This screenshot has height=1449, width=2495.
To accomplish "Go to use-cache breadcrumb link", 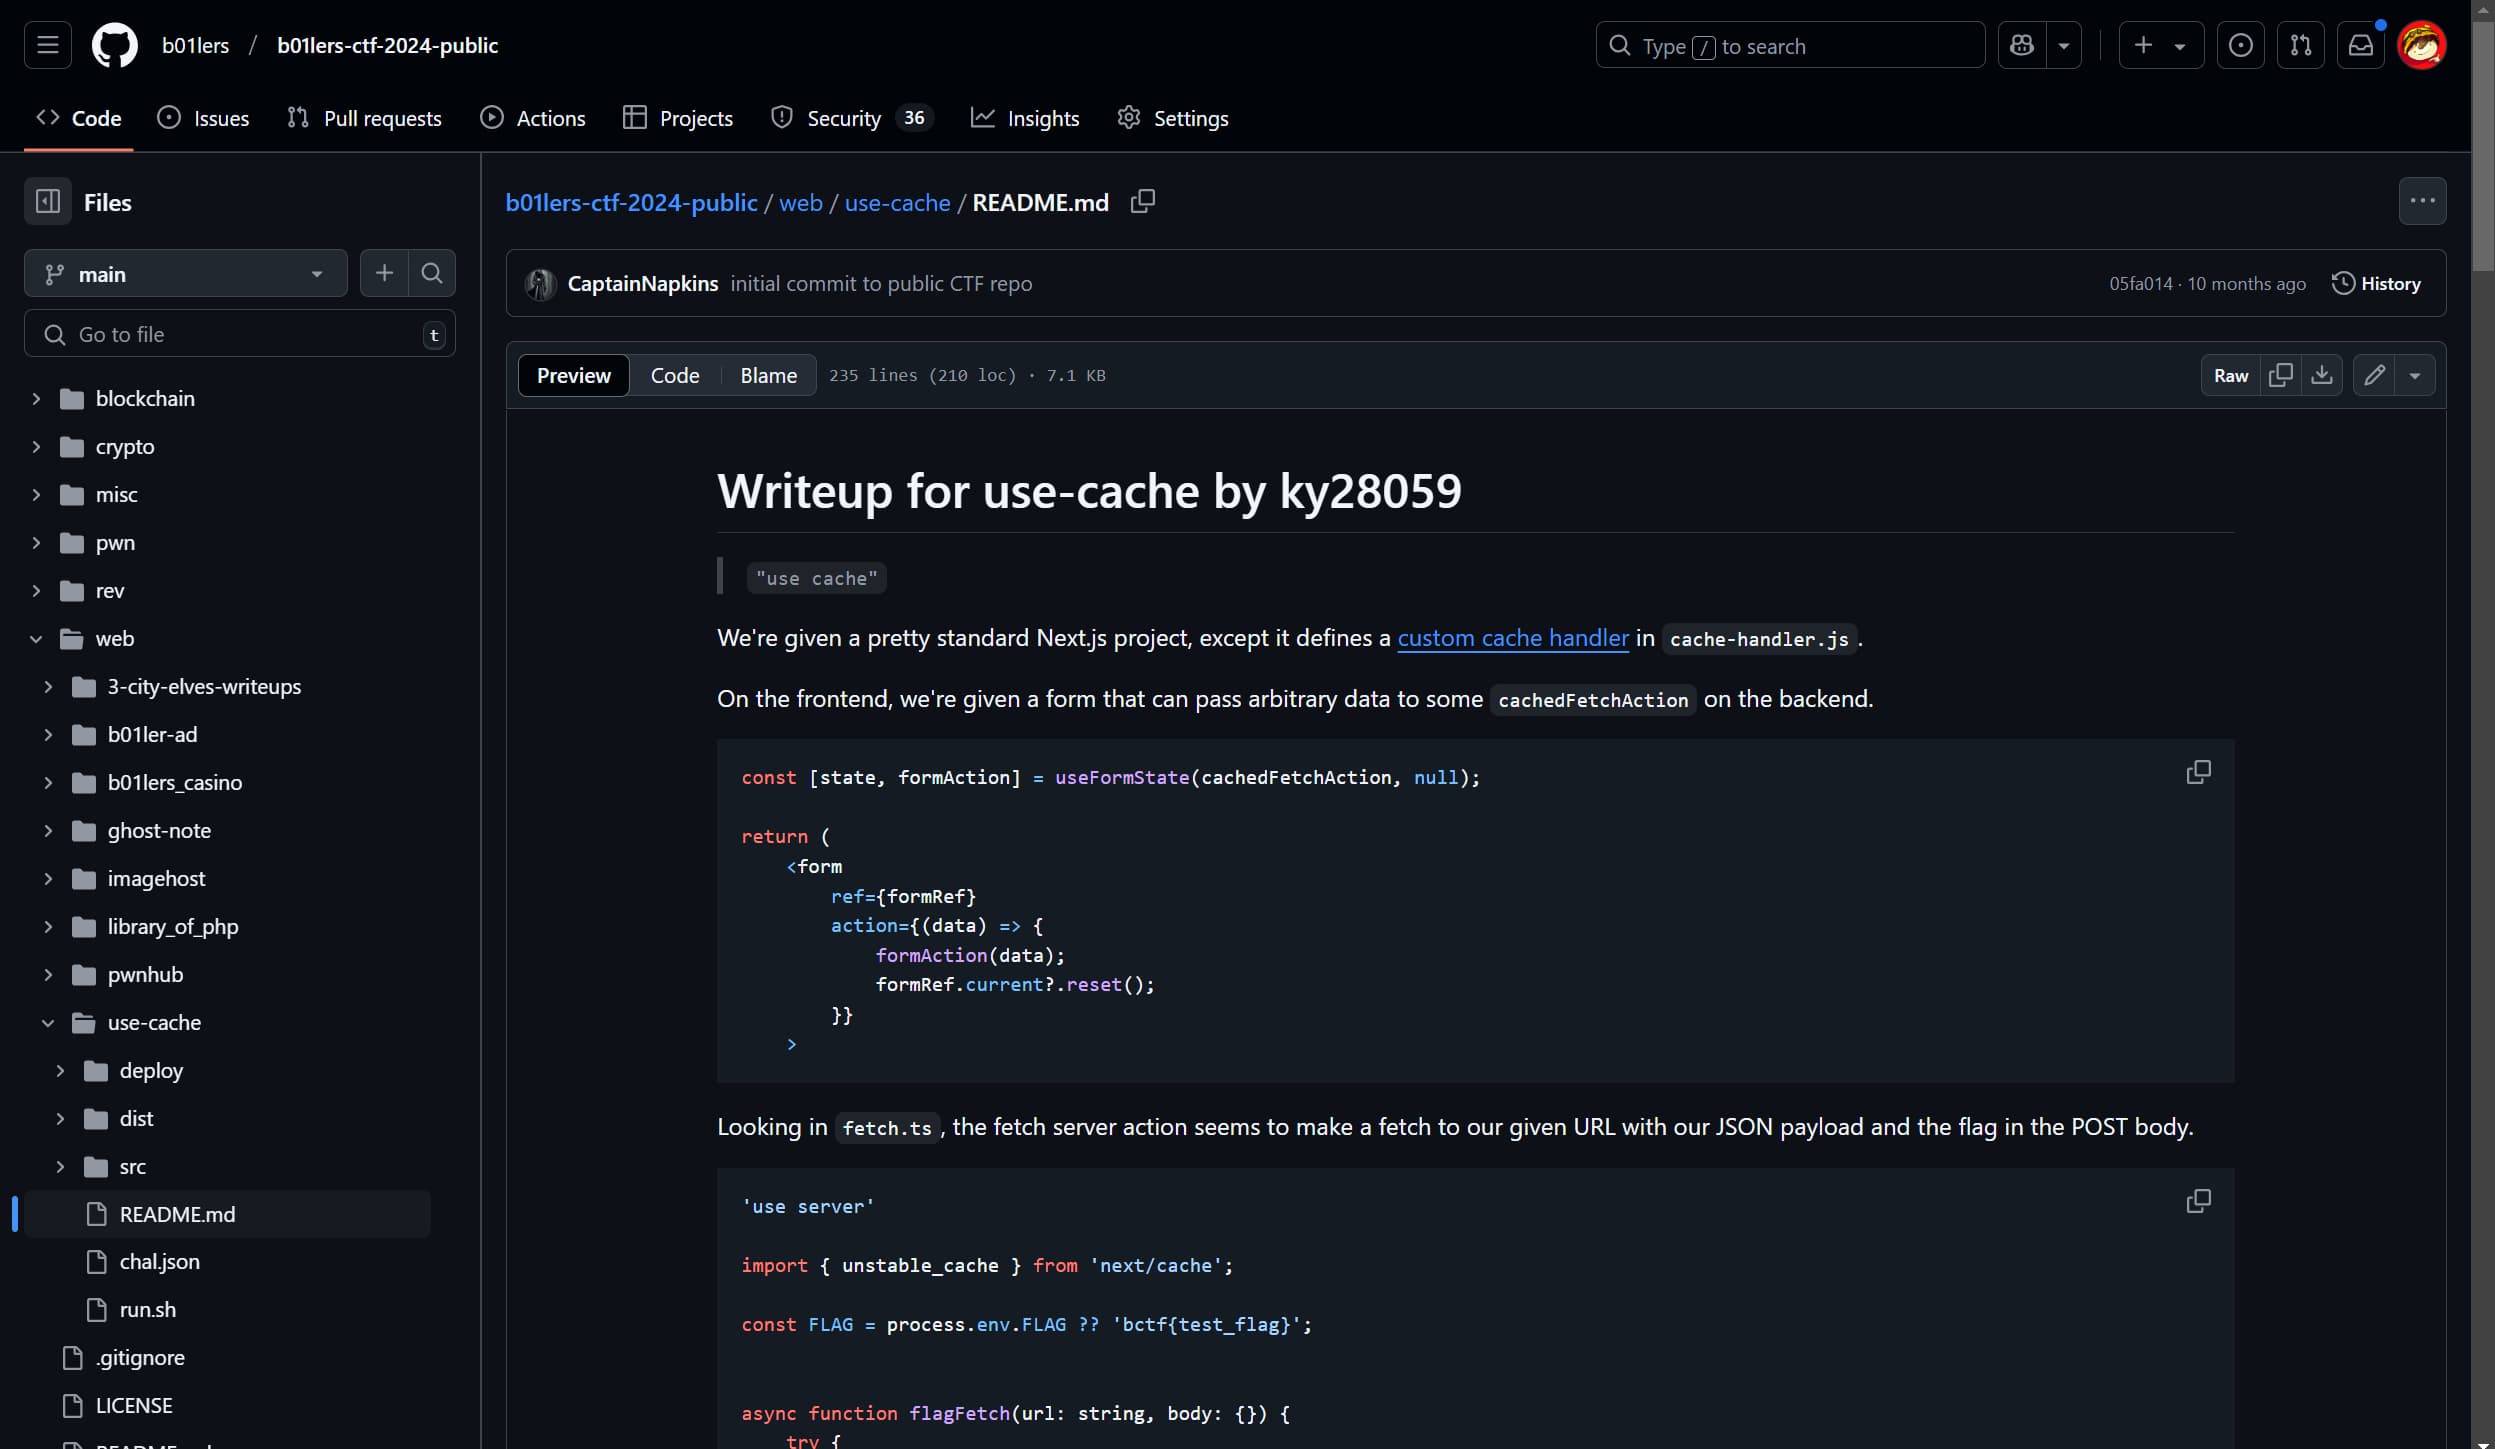I will pos(897,202).
